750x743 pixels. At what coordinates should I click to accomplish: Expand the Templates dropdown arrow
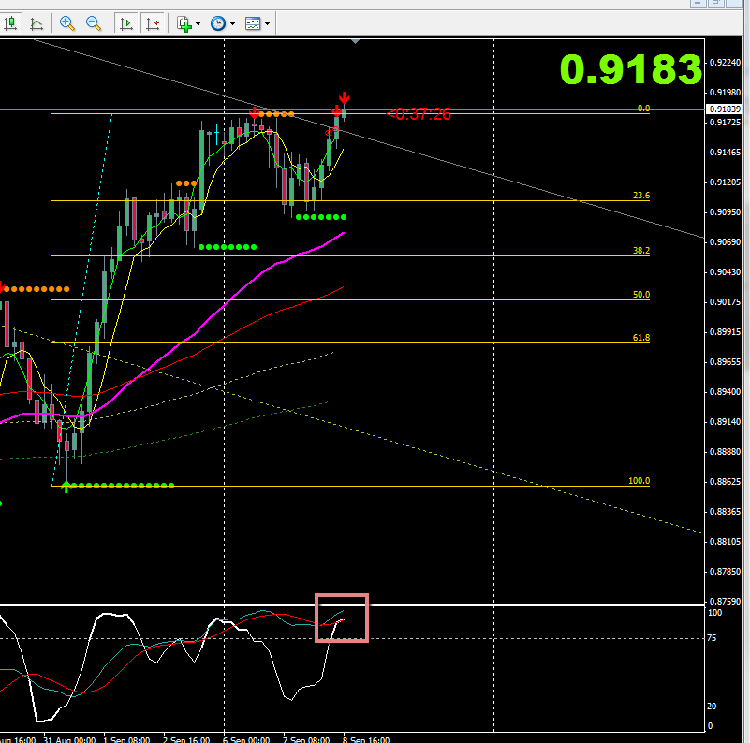click(267, 23)
